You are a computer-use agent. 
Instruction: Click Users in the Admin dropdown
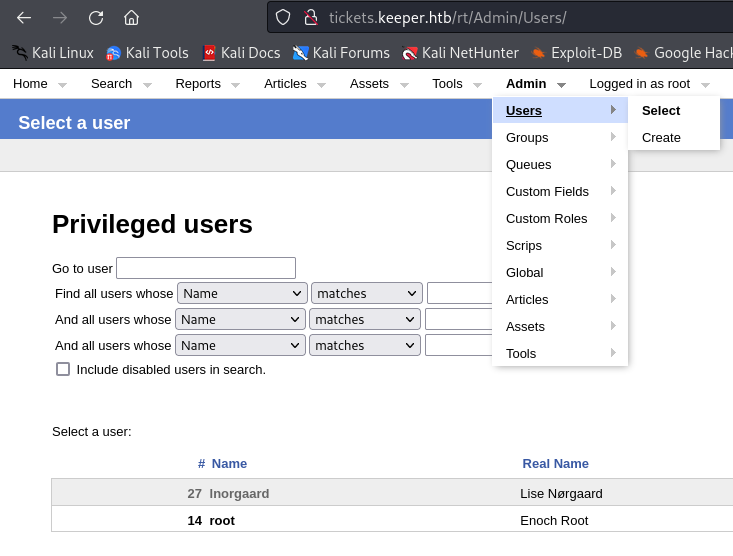point(560,110)
